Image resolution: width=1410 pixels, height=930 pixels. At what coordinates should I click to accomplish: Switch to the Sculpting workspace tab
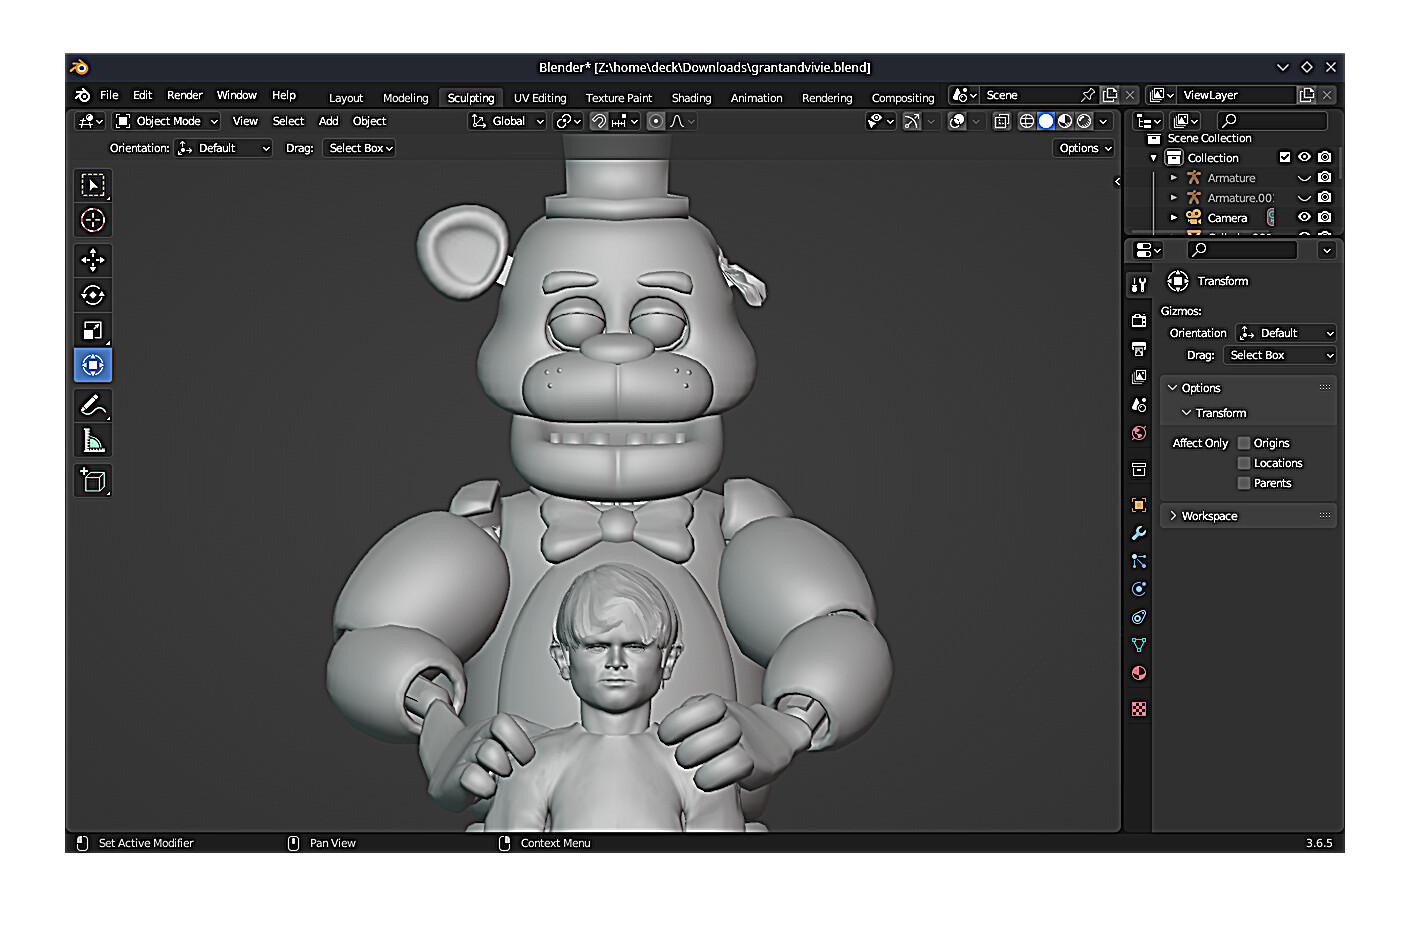[x=471, y=98]
